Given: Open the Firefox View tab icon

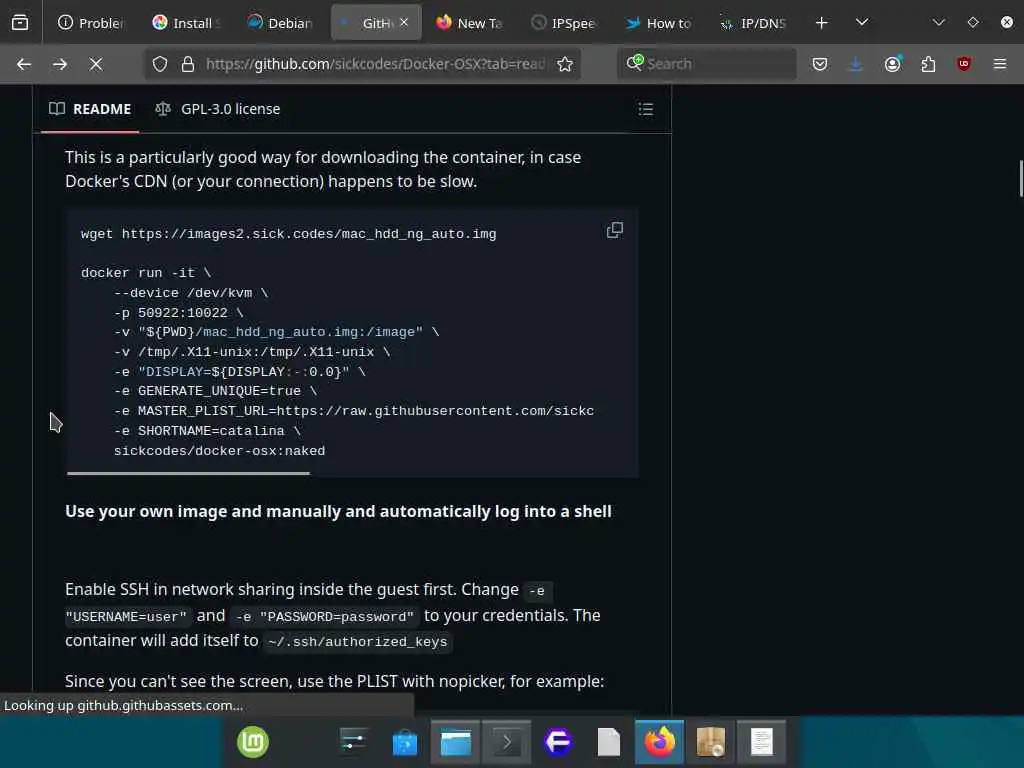Looking at the screenshot, I should pos(20,23).
